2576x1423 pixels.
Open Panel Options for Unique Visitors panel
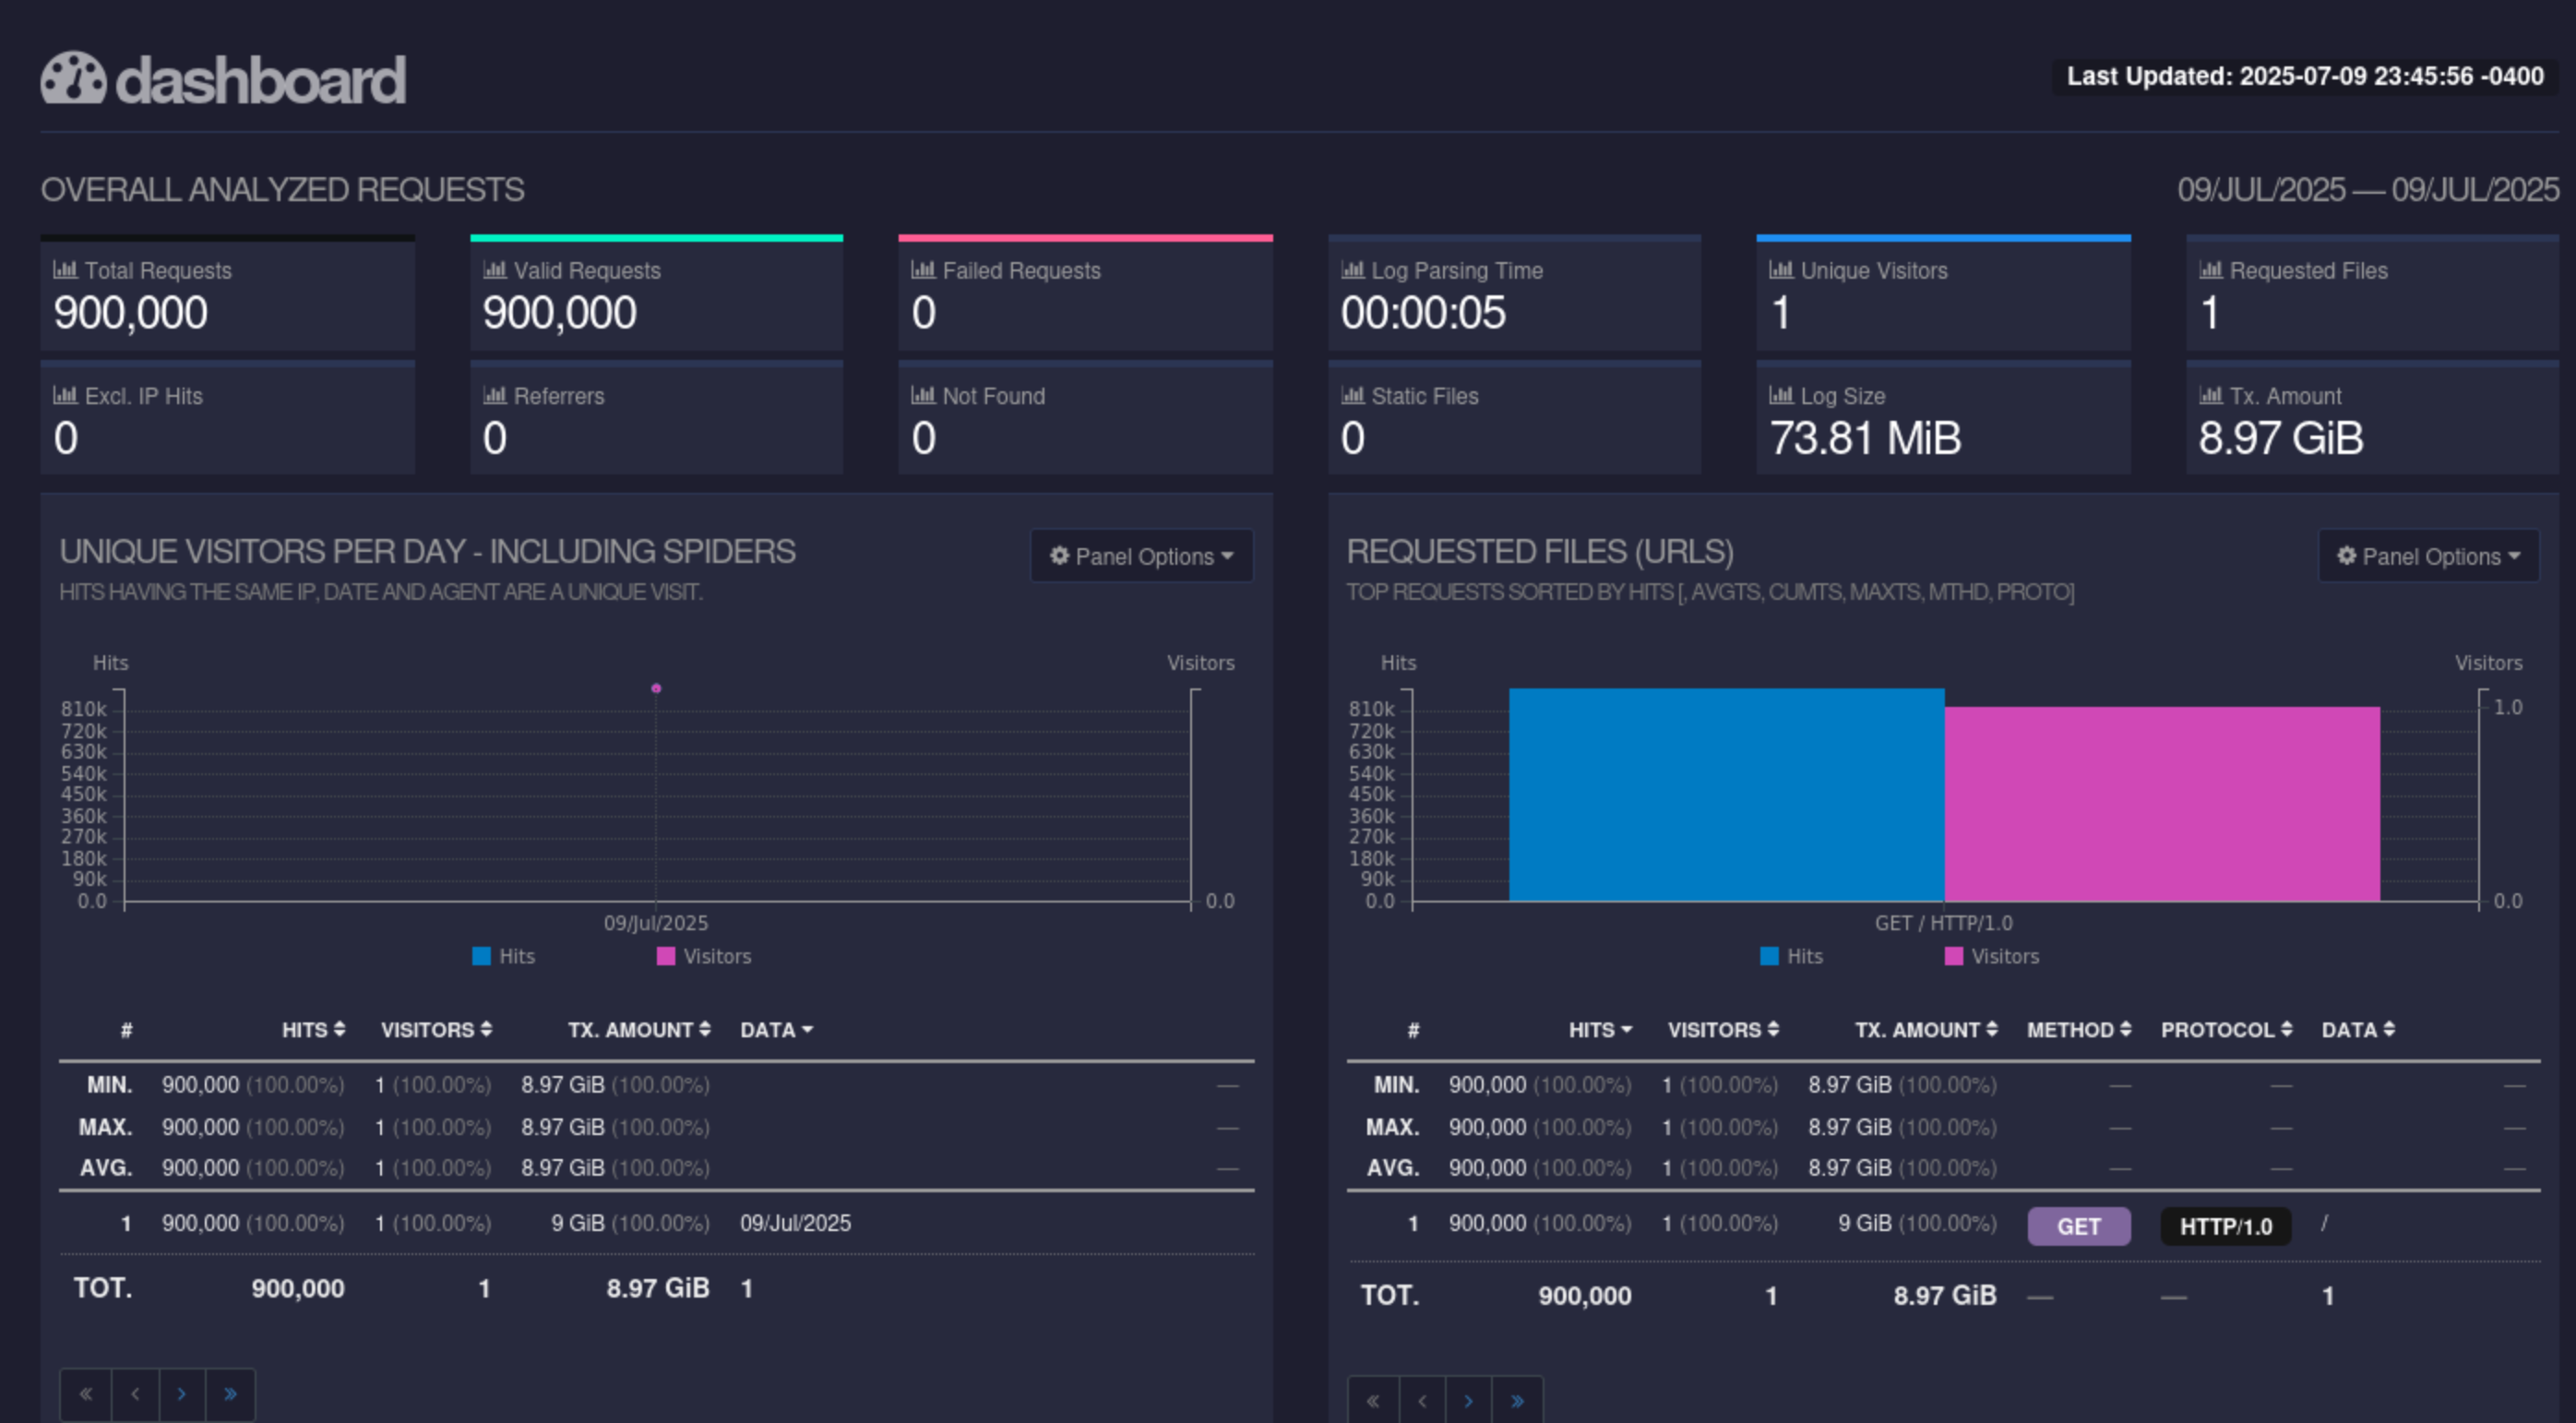1141,556
